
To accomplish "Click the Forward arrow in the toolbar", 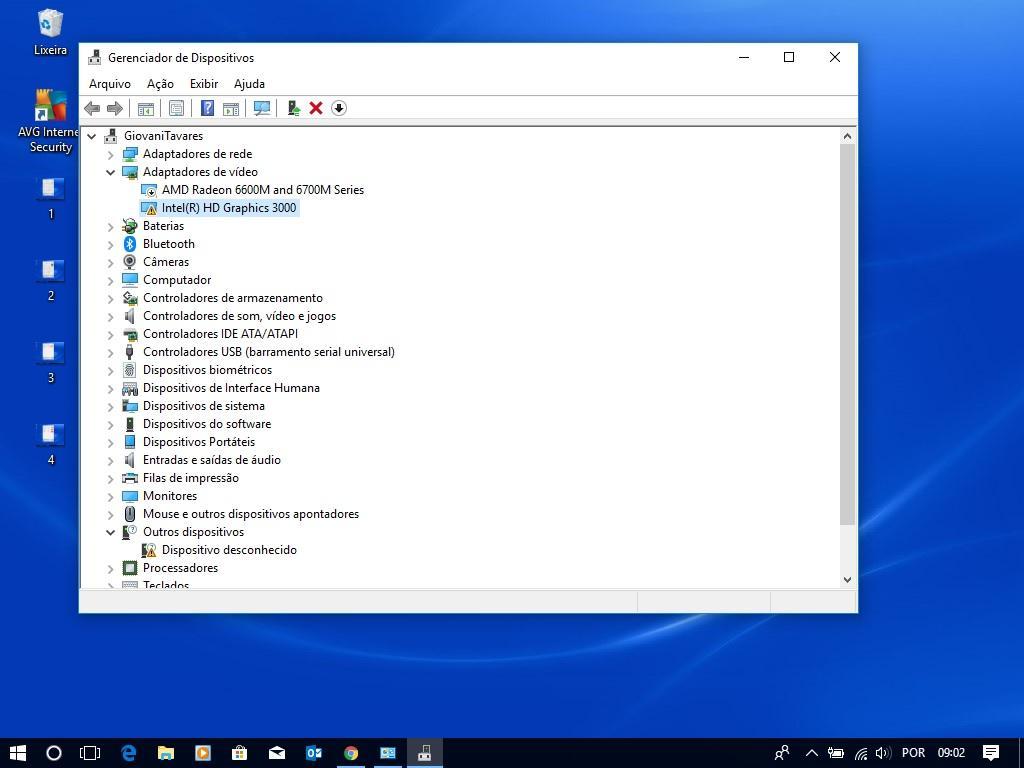I will 114,108.
